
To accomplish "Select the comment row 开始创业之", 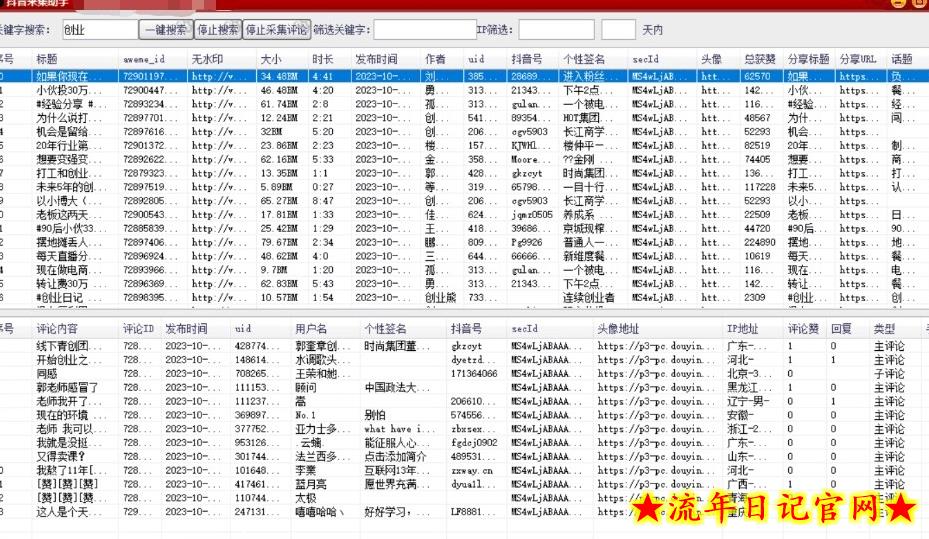I will [x=462, y=360].
